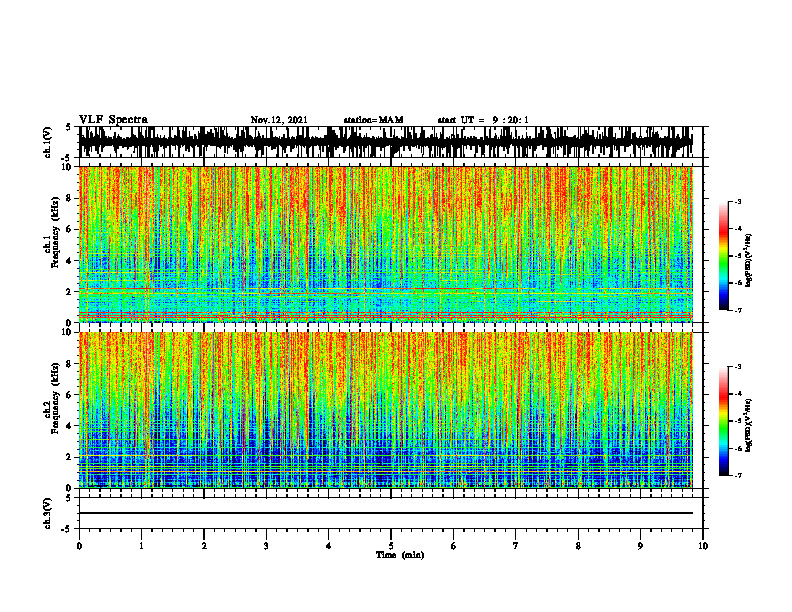Image resolution: width=792 pixels, height=612 pixels.
Task: Click the "4" kHz tick on ch.2 axis
Action: point(70,426)
